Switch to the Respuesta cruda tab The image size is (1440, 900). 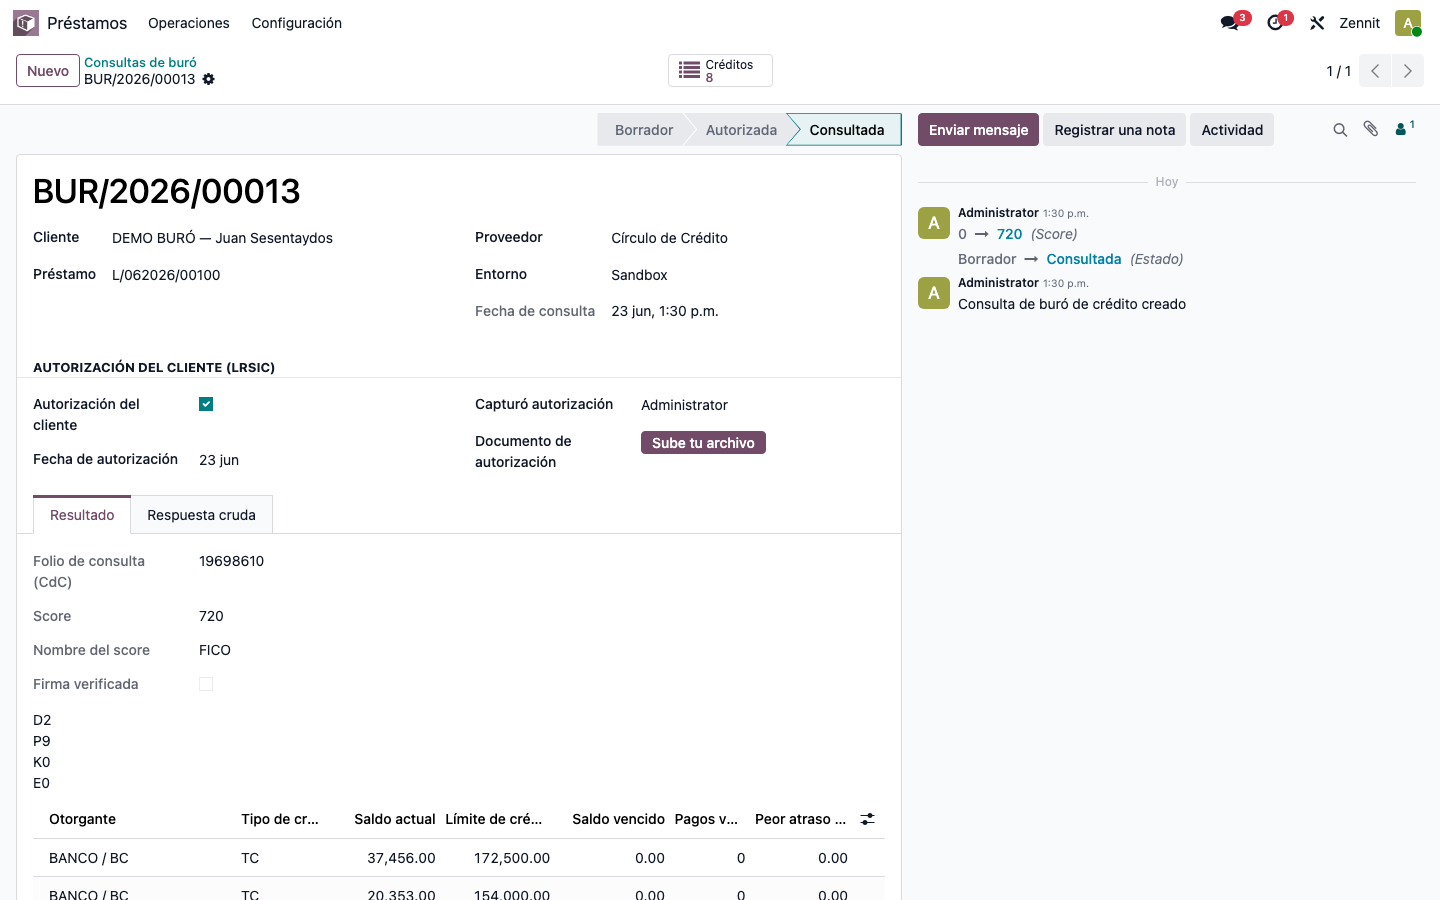pyautogui.click(x=201, y=515)
